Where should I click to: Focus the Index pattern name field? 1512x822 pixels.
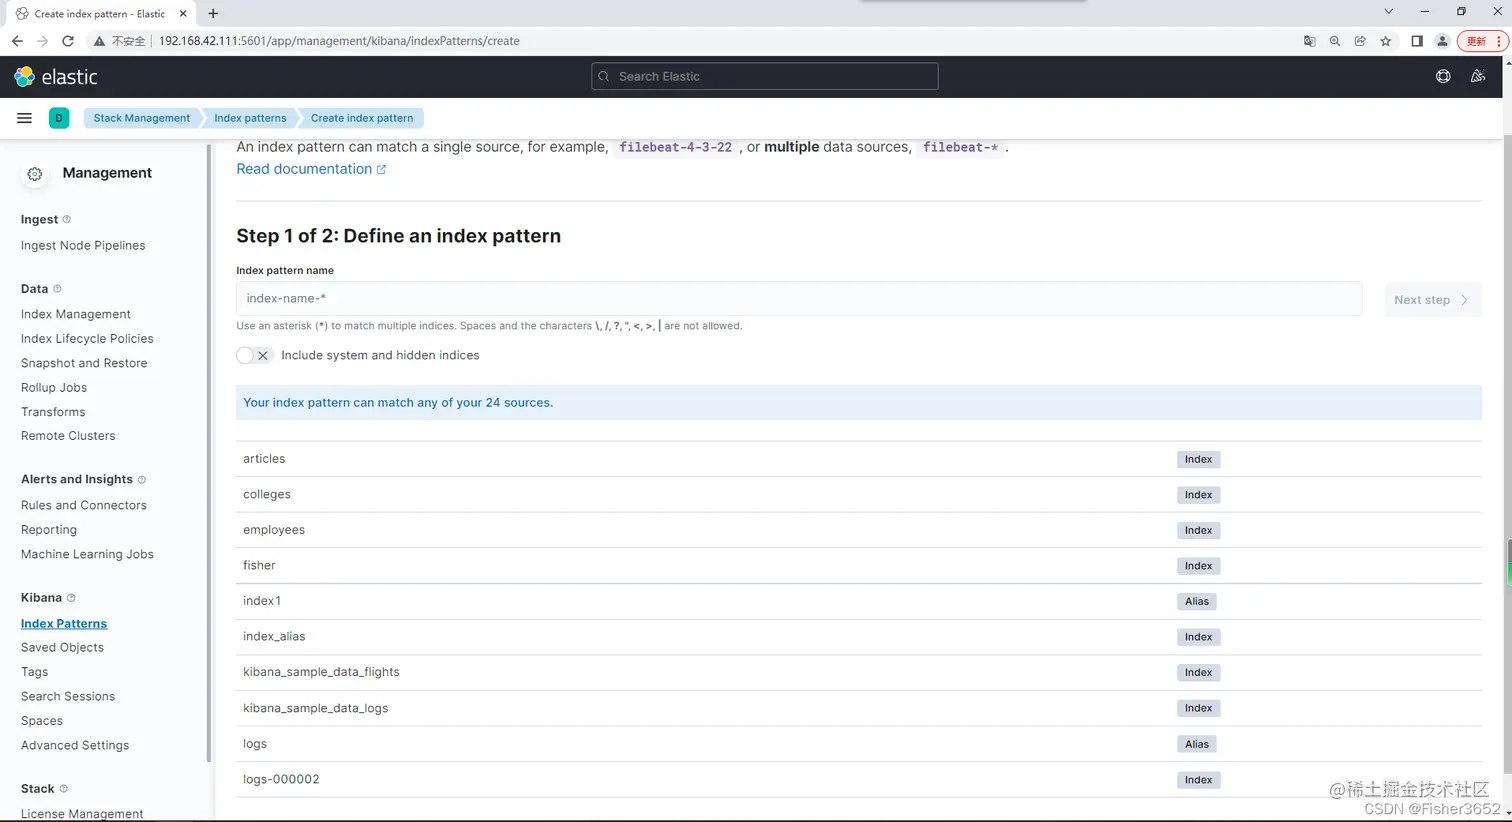799,298
